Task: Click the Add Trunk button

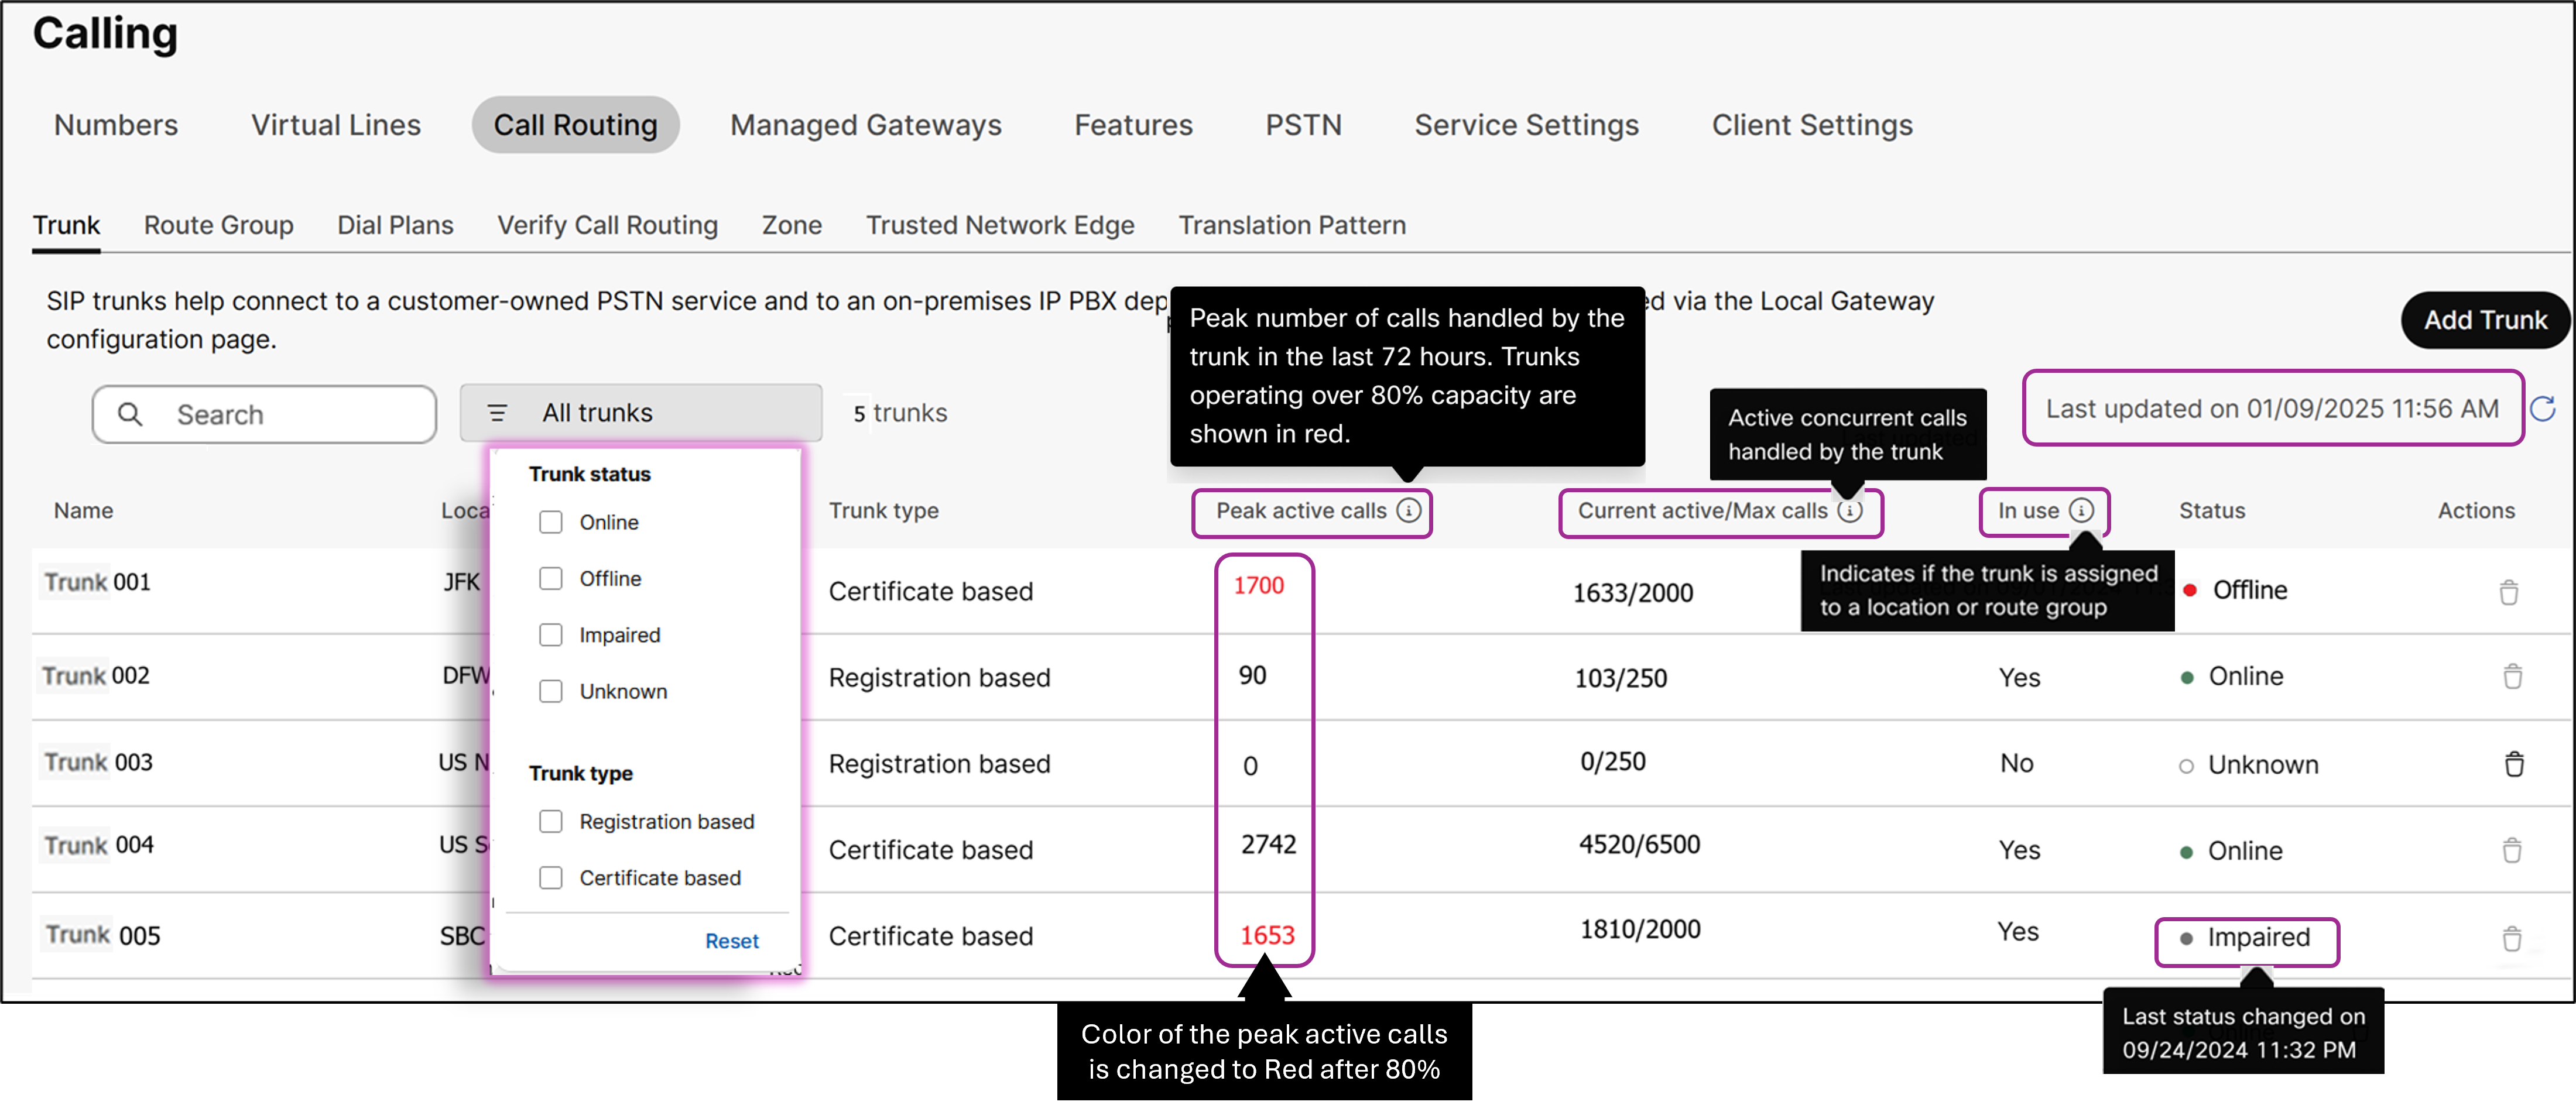Action: click(x=2485, y=319)
